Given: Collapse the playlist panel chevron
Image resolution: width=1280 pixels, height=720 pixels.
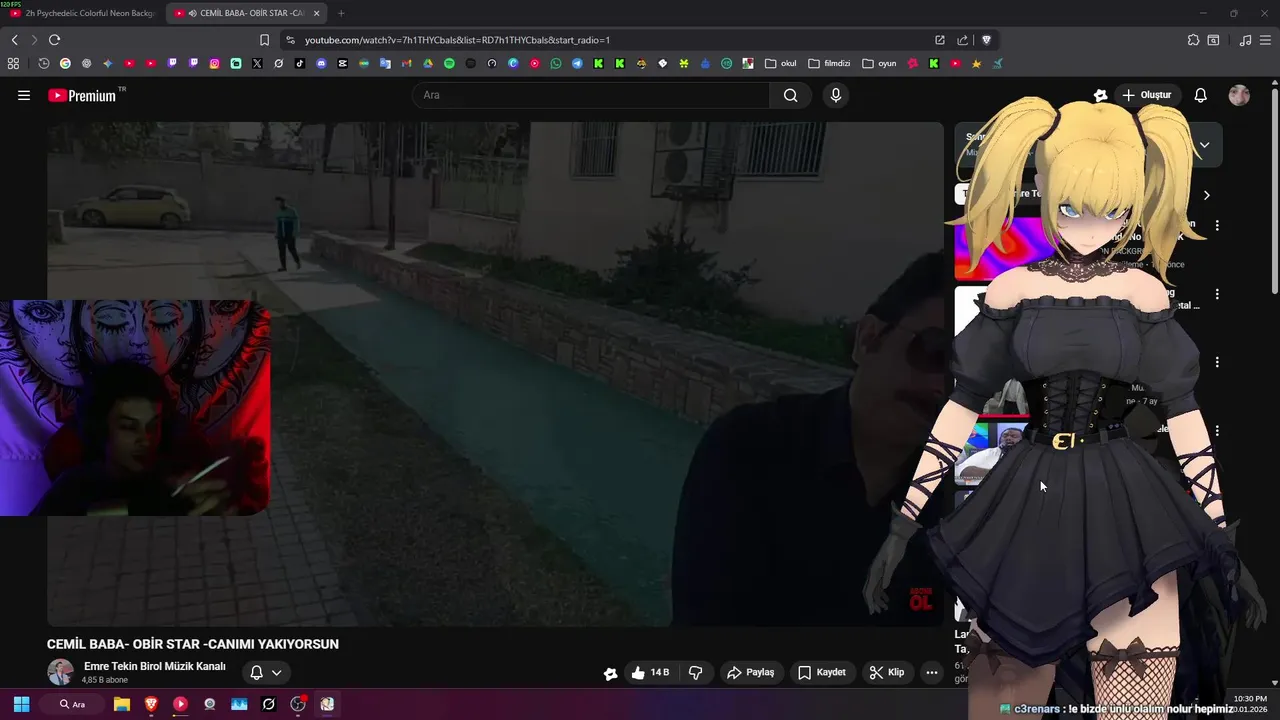Looking at the screenshot, I should point(1204,145).
